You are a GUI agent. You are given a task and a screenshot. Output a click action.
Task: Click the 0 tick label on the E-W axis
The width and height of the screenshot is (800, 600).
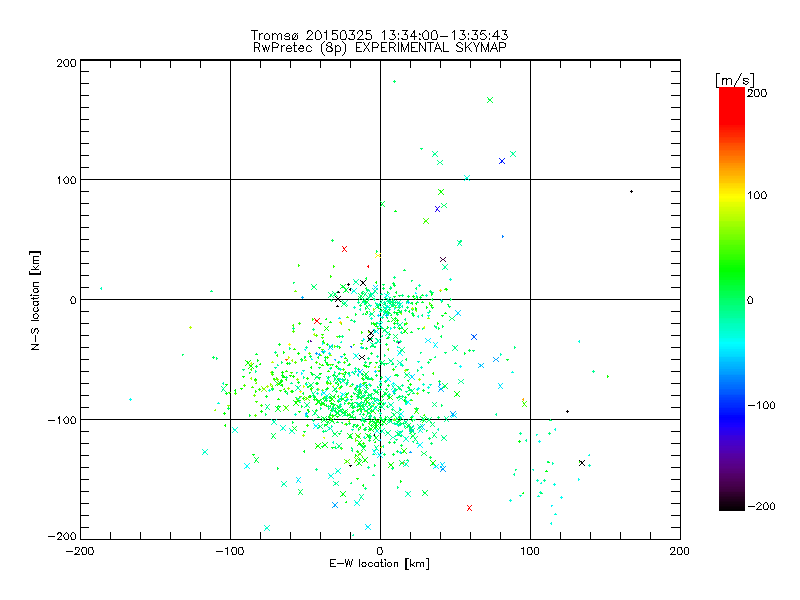click(x=380, y=551)
